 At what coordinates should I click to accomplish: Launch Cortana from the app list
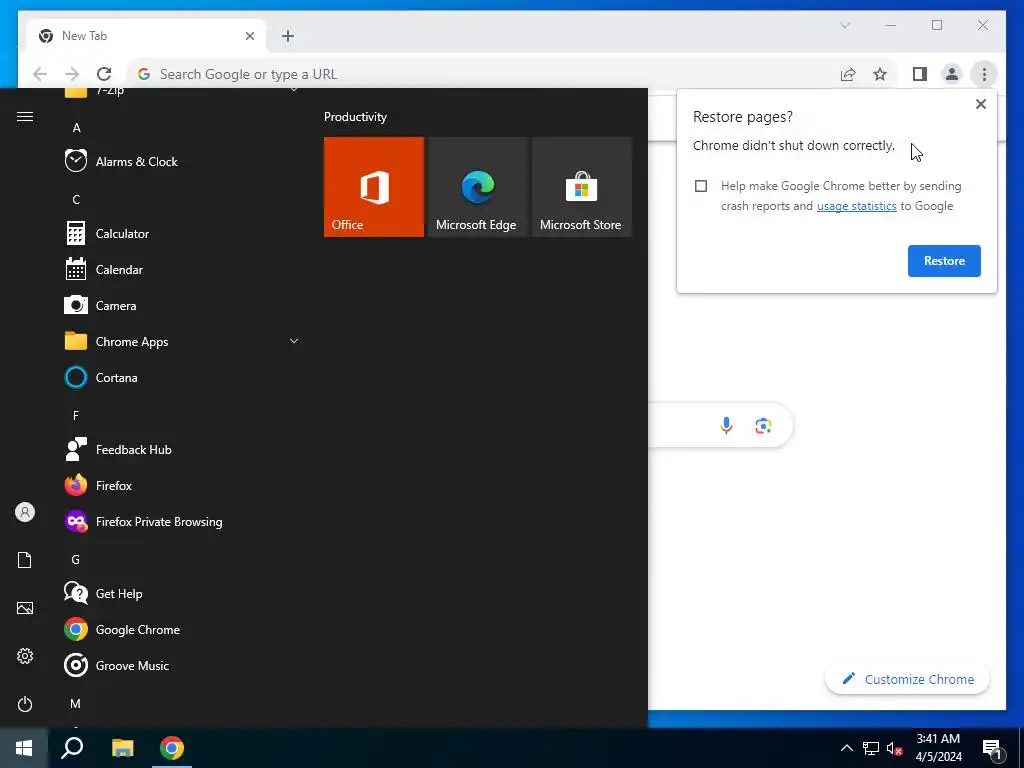coord(184,377)
